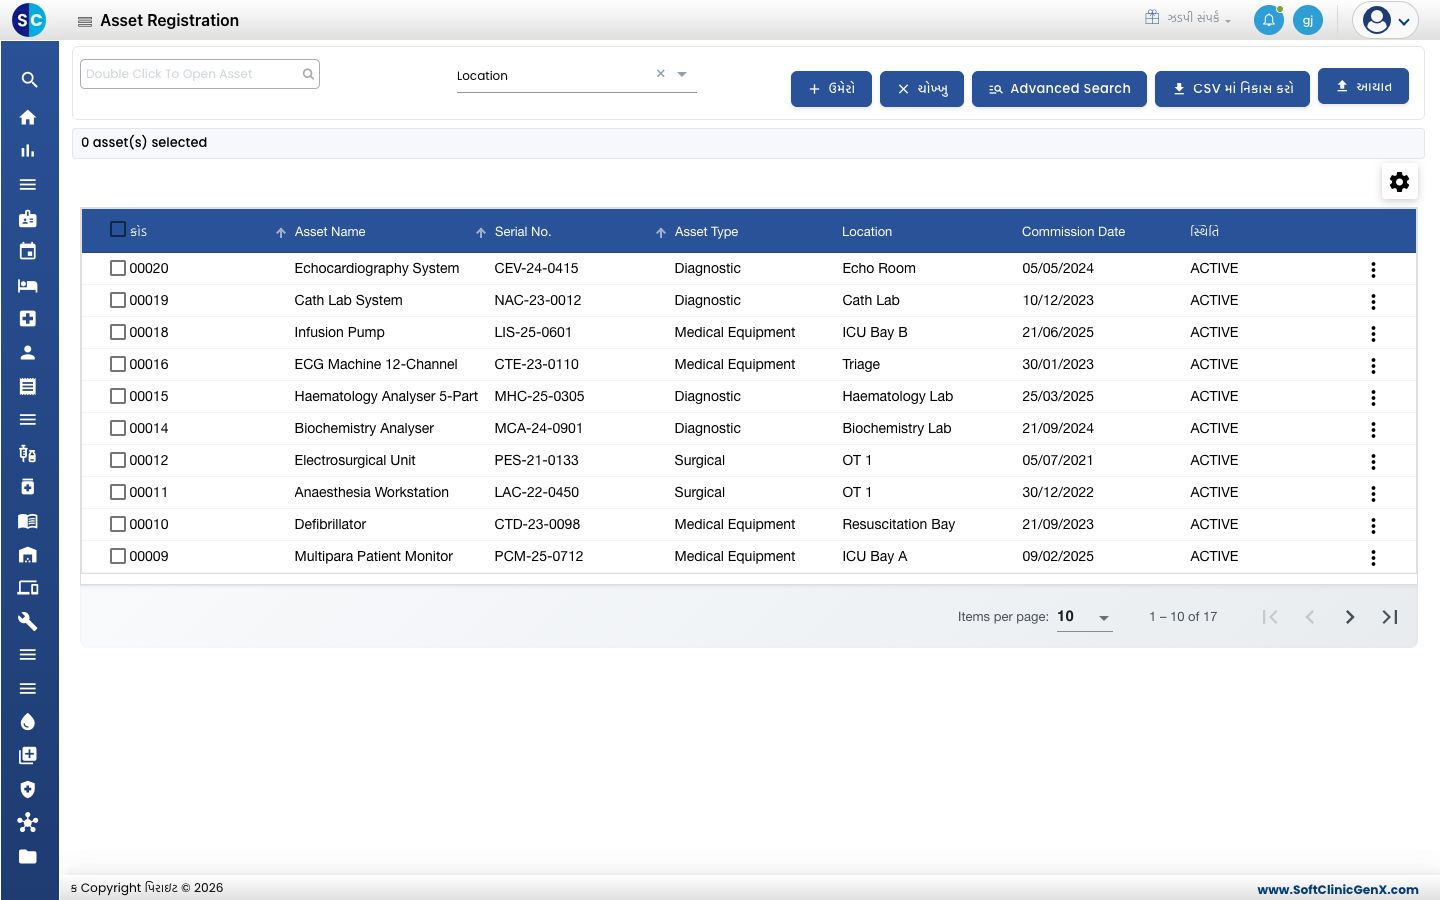
Task: Expand the ઝડપી સંપર્ક quick contact dropdown
Action: click(x=1188, y=18)
